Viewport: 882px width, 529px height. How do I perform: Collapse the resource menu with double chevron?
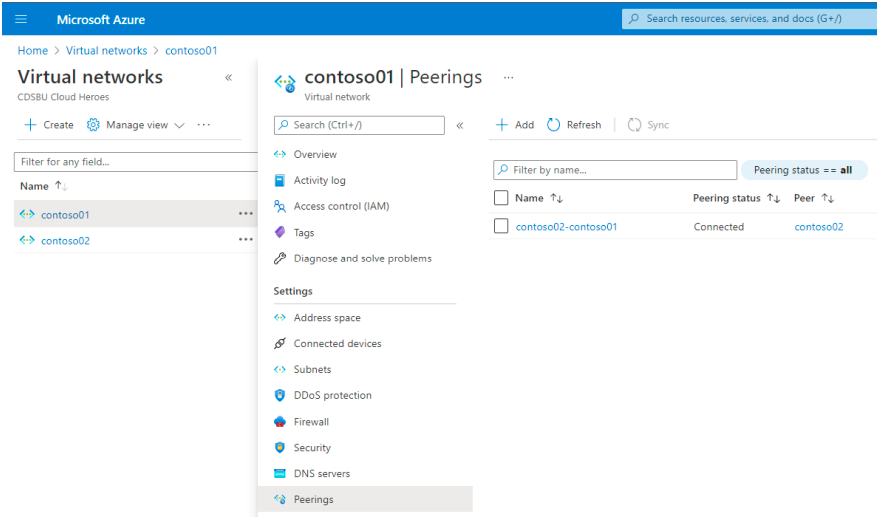click(x=460, y=125)
